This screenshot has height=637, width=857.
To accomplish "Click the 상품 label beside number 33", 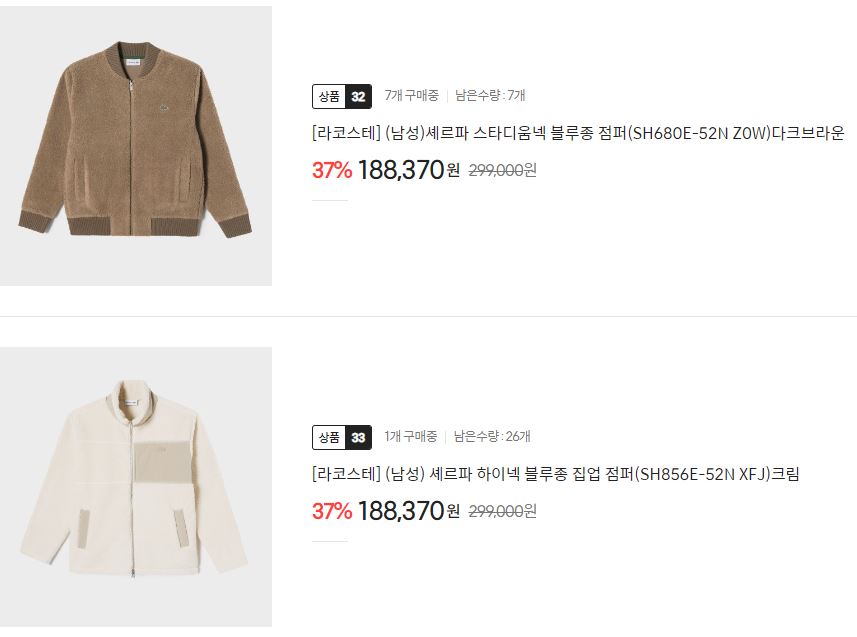I will 329,437.
